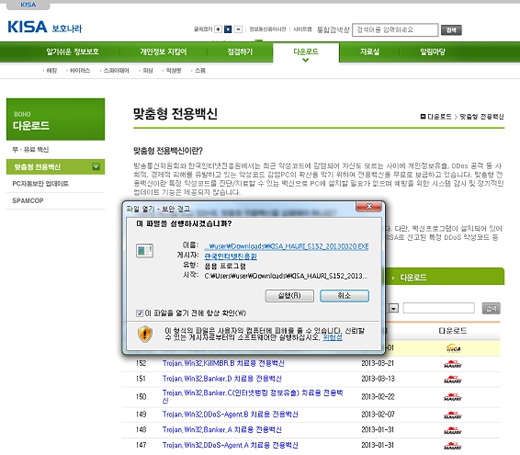Select PC자동보안 업데이트 in sidebar
Image resolution: width=520 pixels, height=455 pixels.
coord(40,184)
